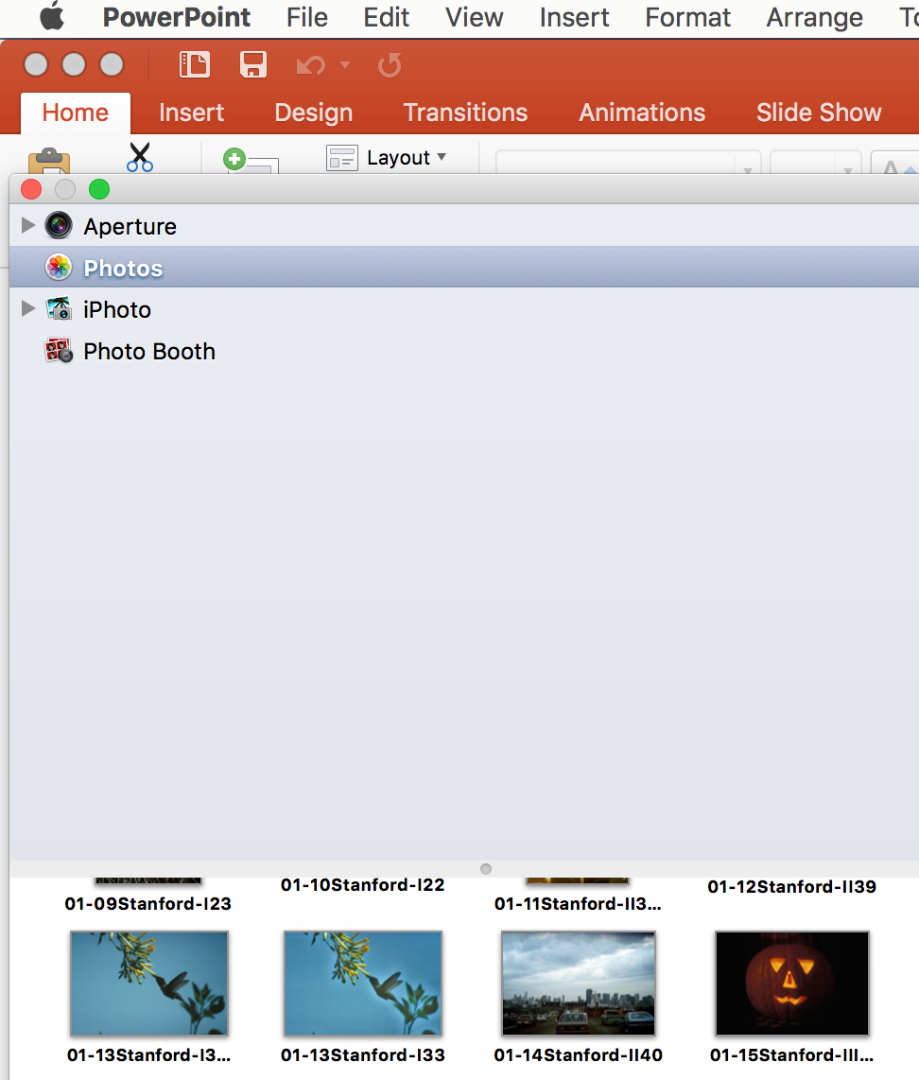Switch to the Slide Show ribbon tab
Screen dimensions: 919x1080
point(818,112)
